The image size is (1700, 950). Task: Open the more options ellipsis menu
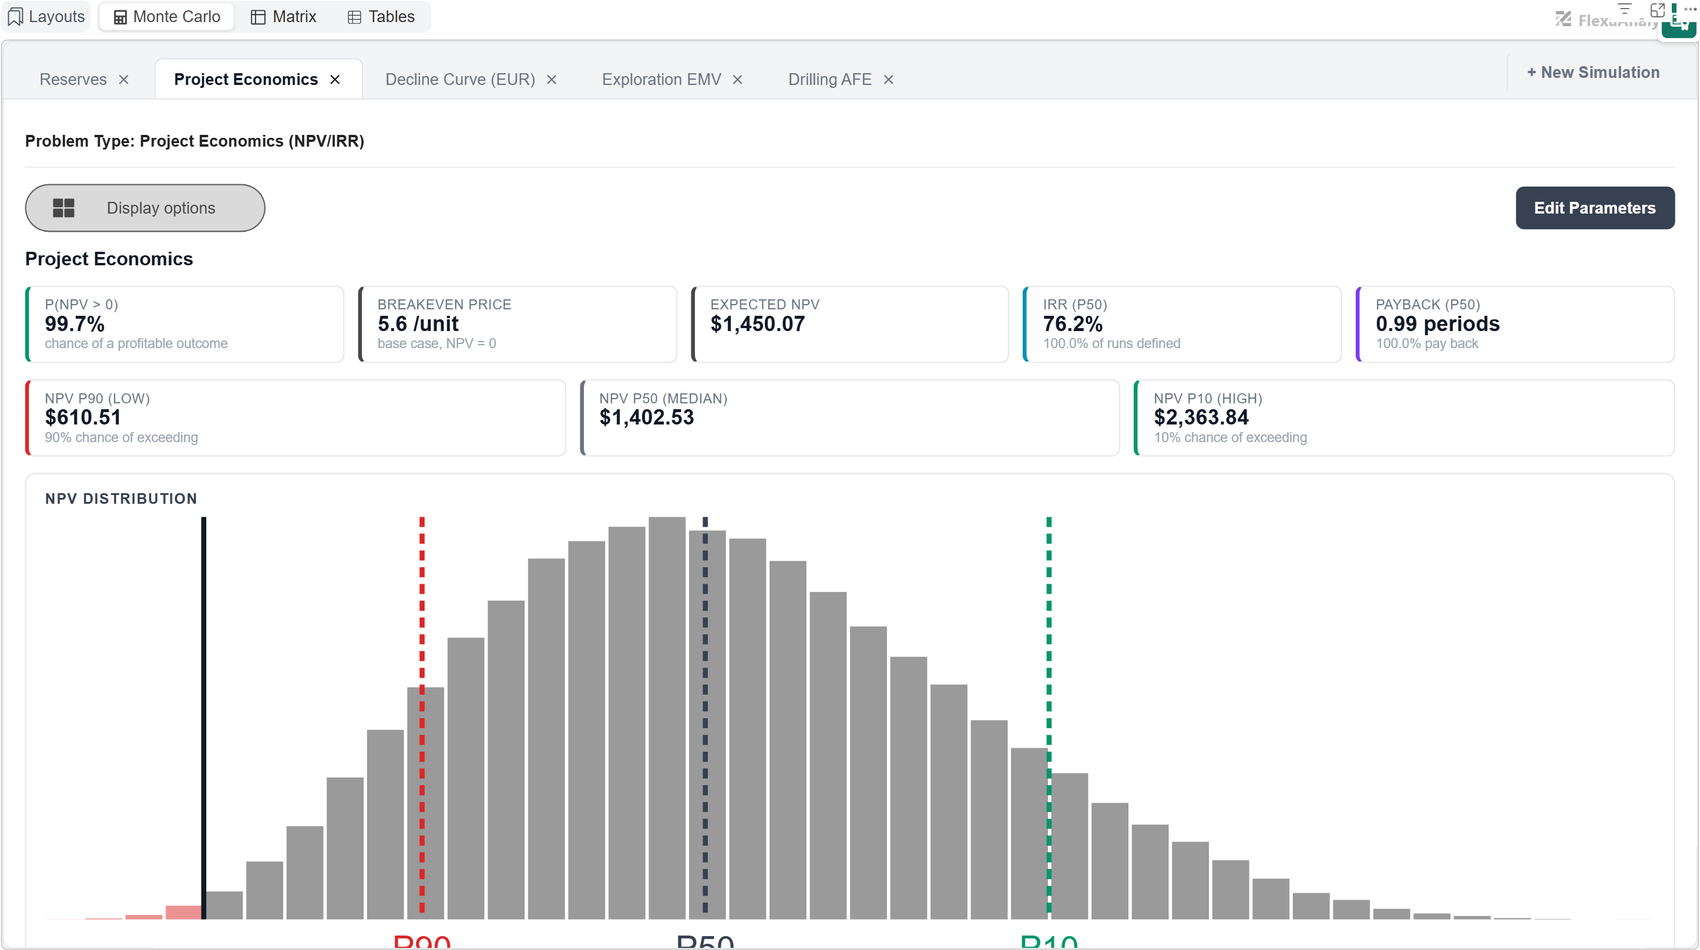point(1690,9)
